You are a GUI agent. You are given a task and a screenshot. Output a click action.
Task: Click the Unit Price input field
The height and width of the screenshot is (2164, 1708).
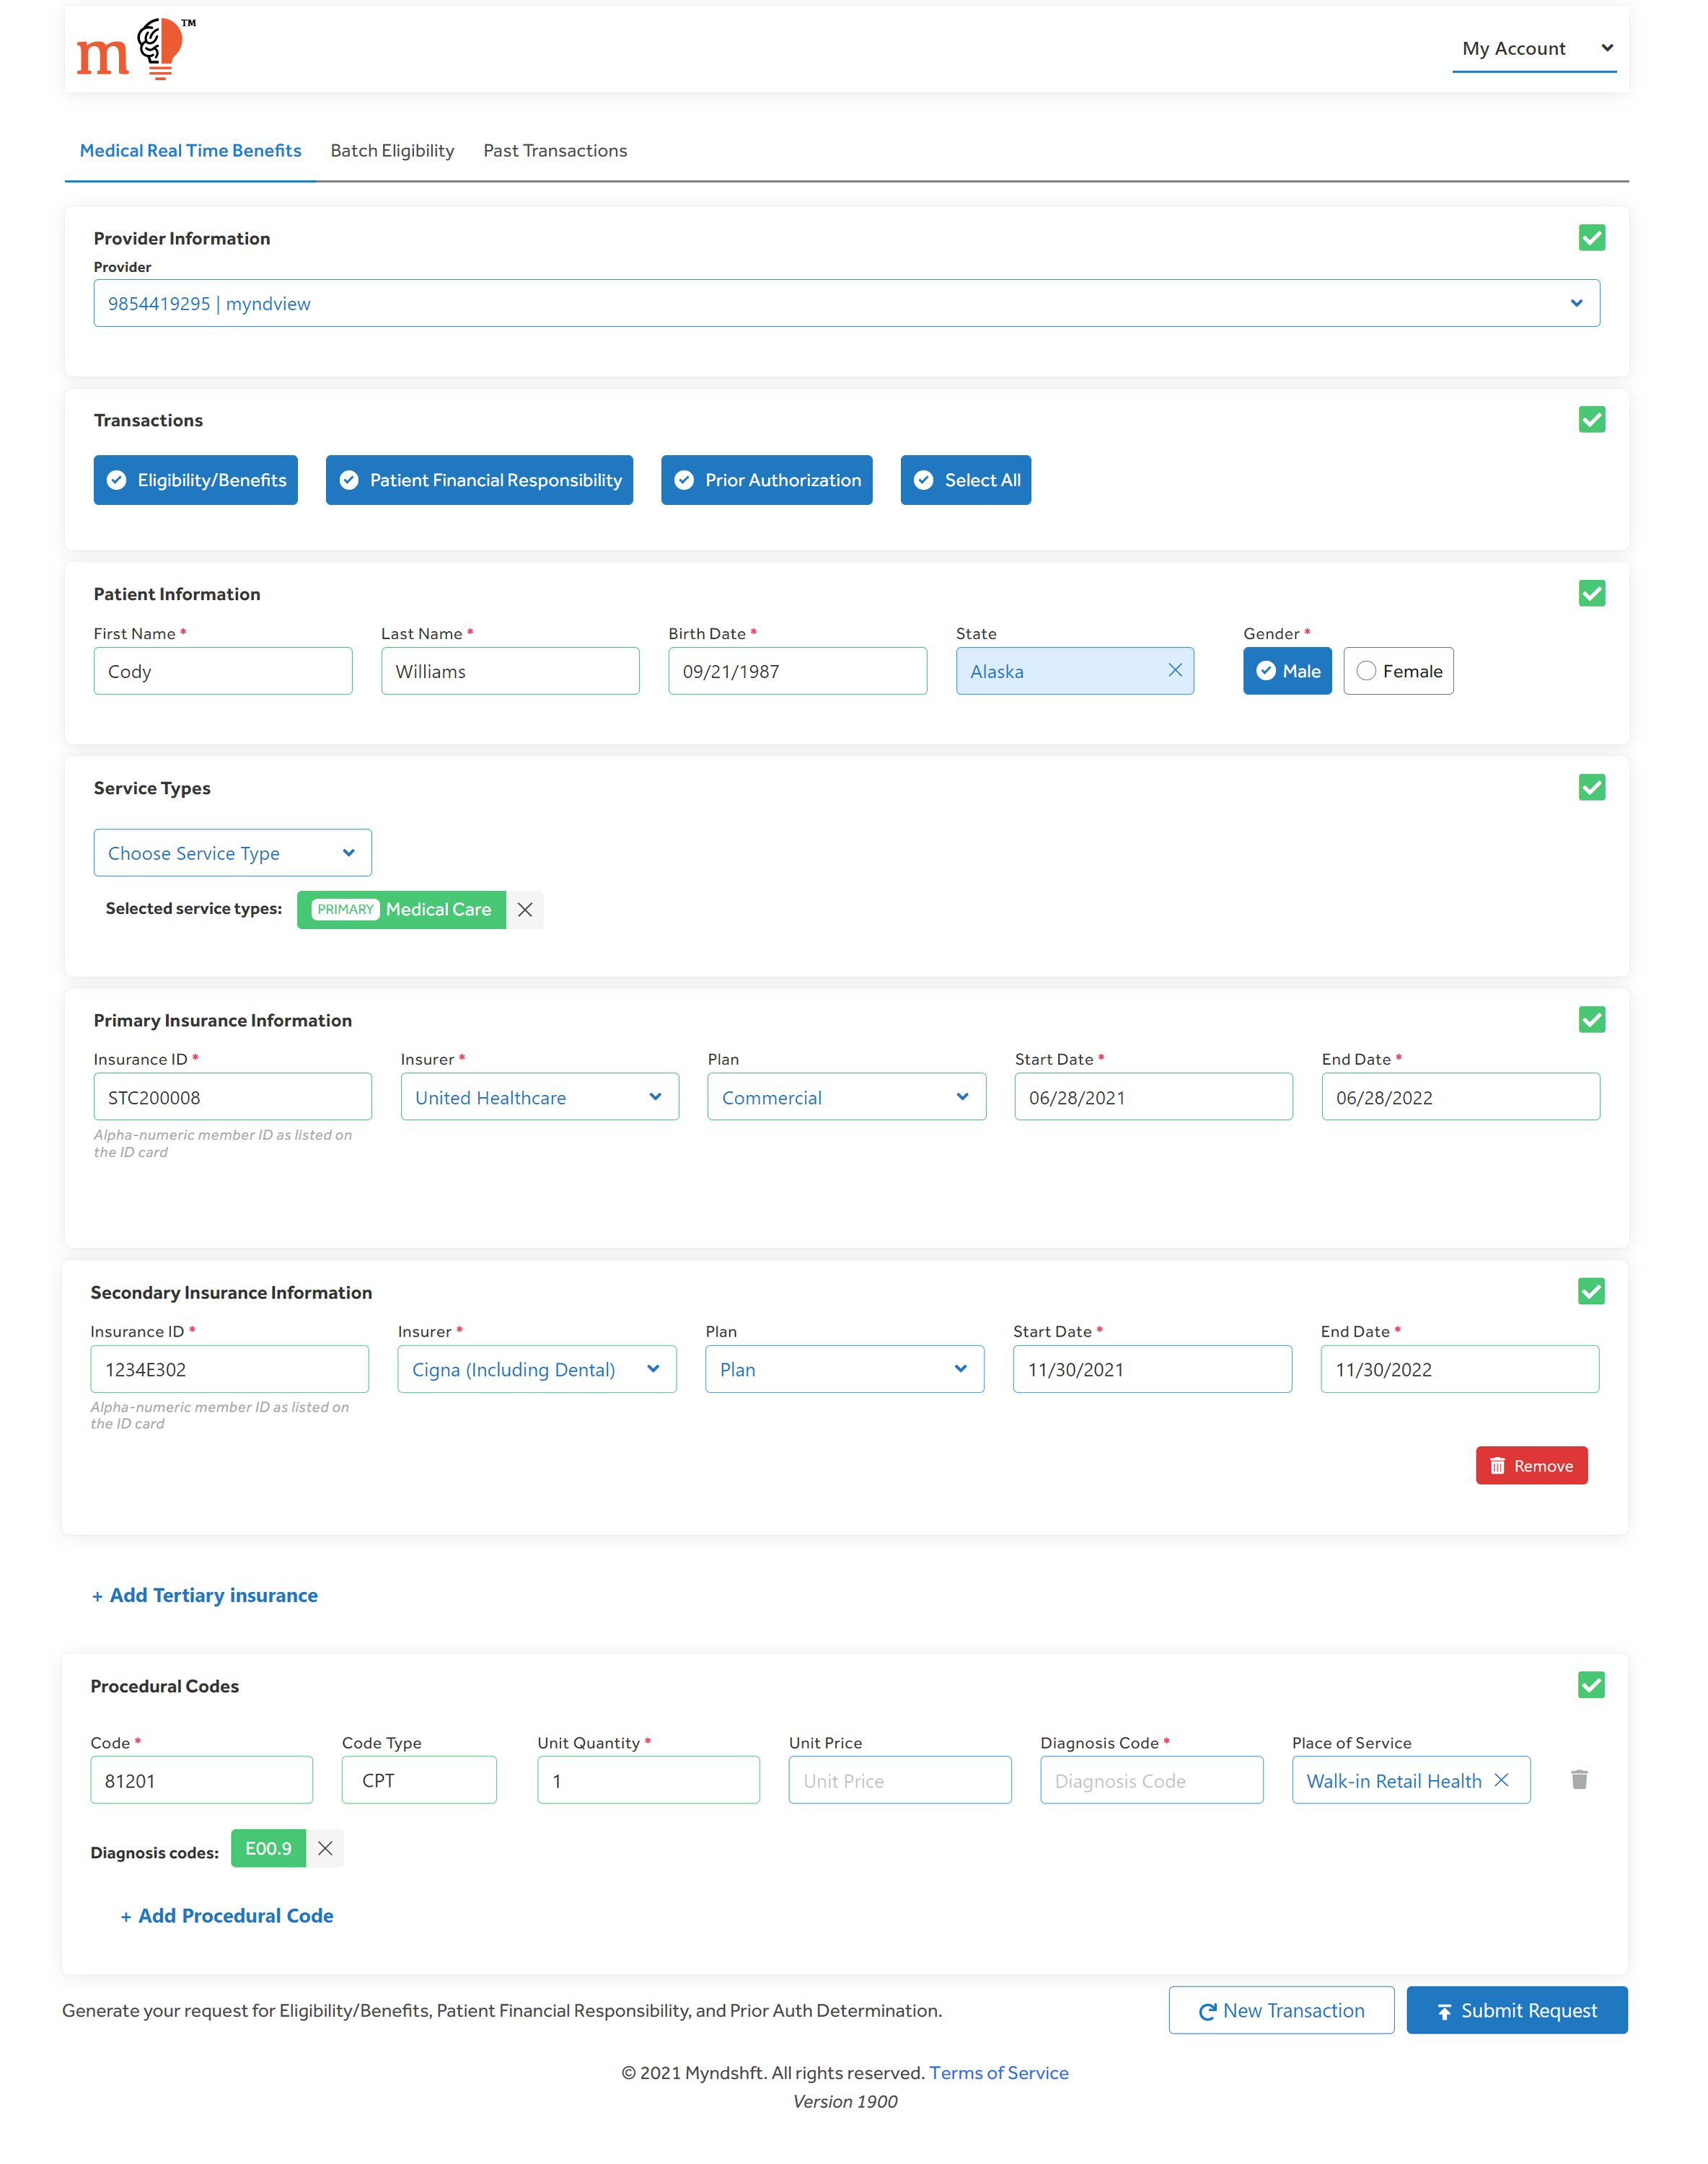pos(899,1780)
